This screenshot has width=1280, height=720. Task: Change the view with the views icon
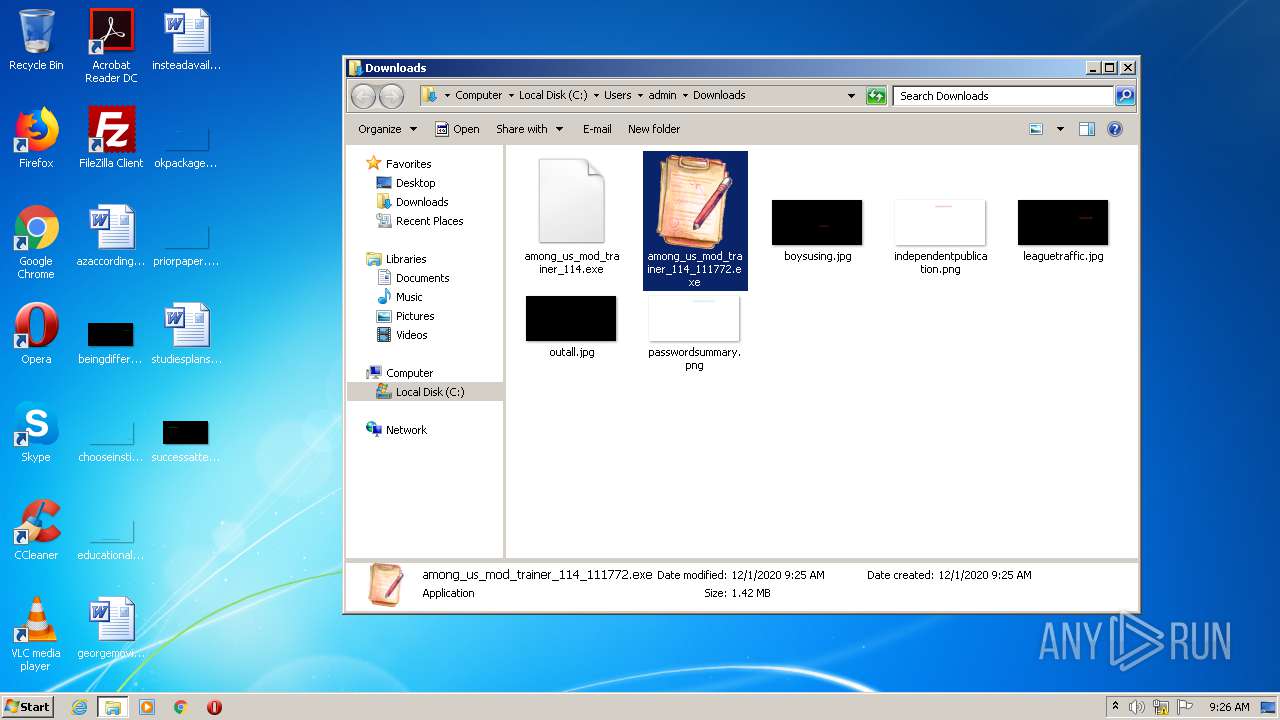1036,129
